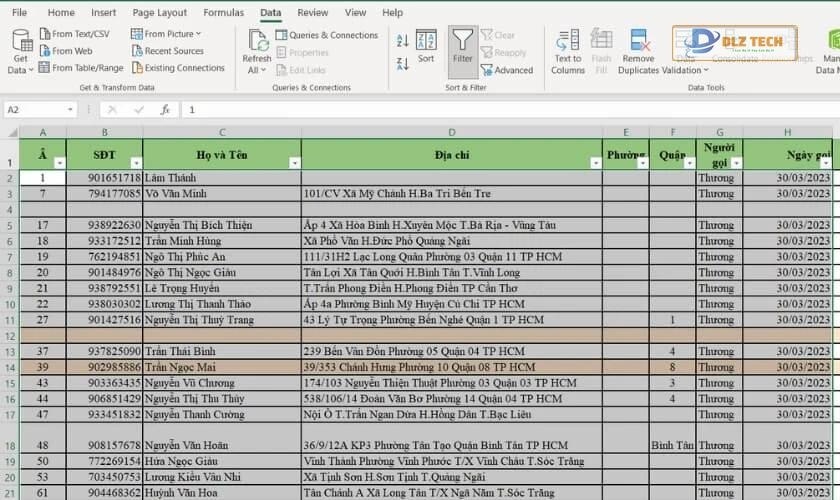Image resolution: width=840 pixels, height=500 pixels.
Task: Open Advanced filter options
Action: [x=505, y=70]
